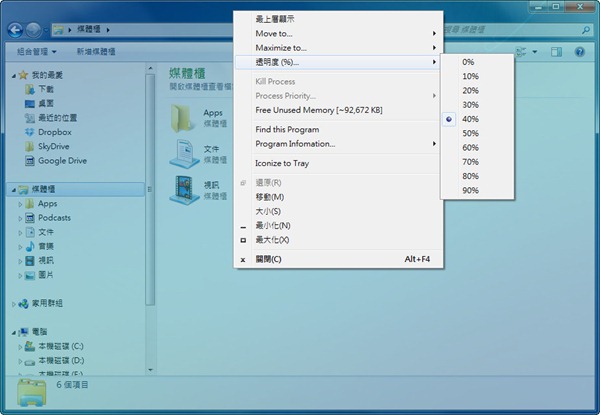Screen dimensions: 600x415
Task: Open the large 文件 documents library icon
Action: pos(184,154)
